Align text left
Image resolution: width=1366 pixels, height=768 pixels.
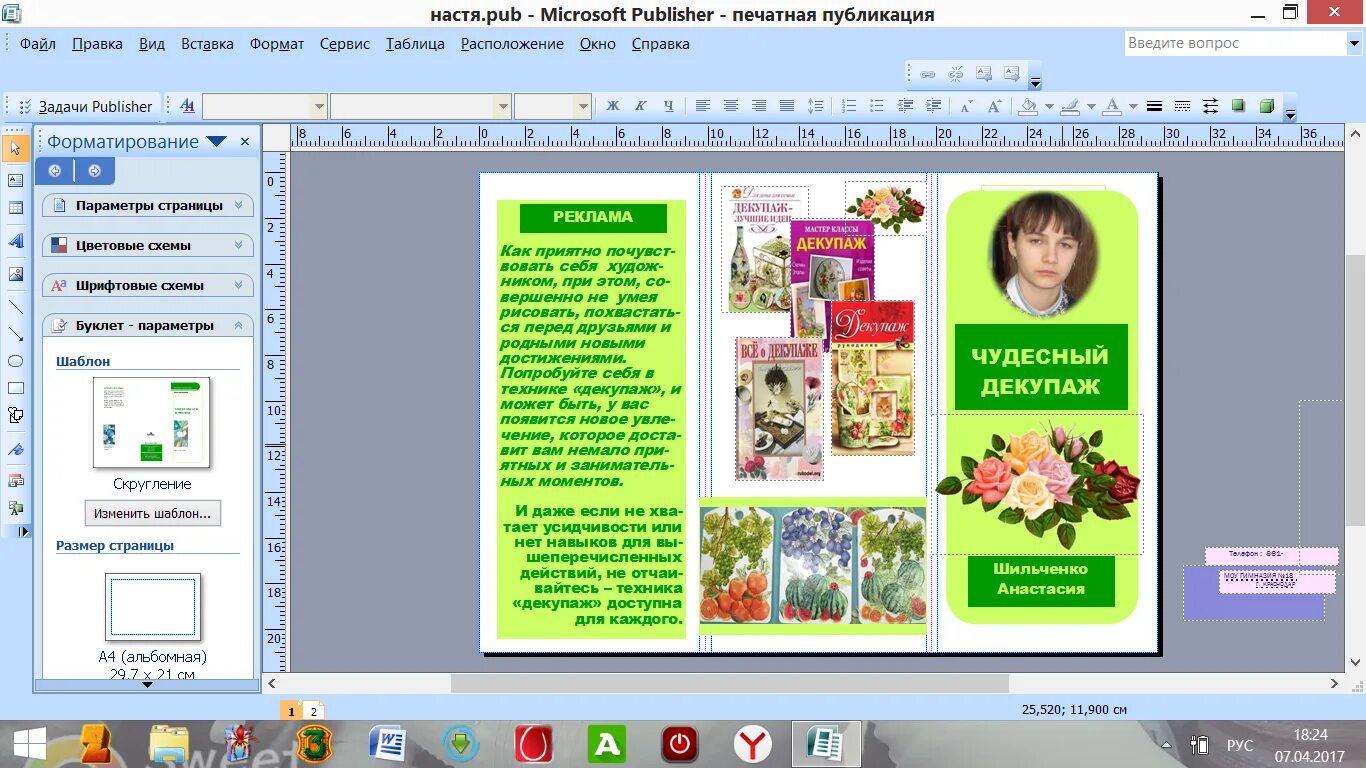click(x=703, y=106)
